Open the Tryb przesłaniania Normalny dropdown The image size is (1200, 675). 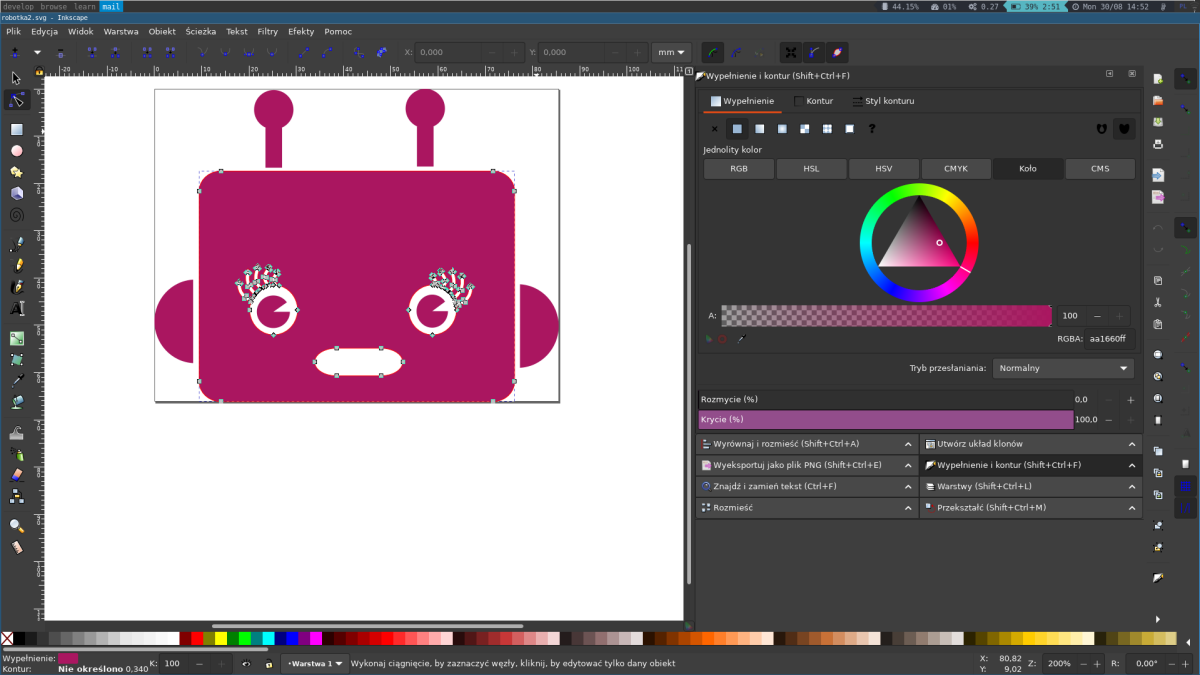[x=1063, y=368]
